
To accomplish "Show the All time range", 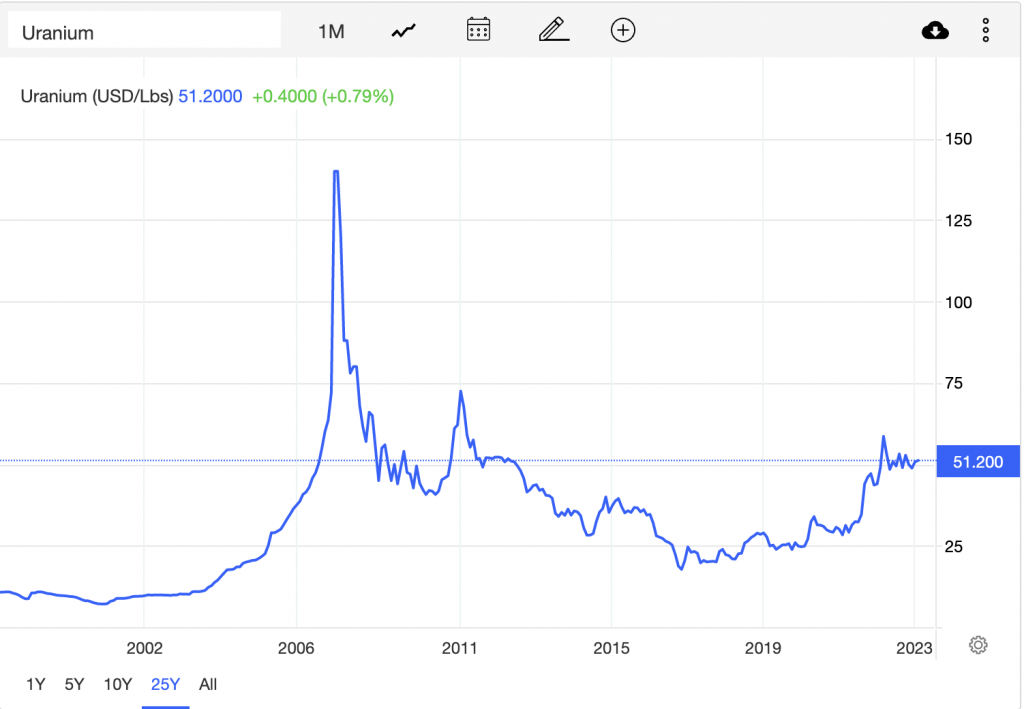I will click(208, 684).
